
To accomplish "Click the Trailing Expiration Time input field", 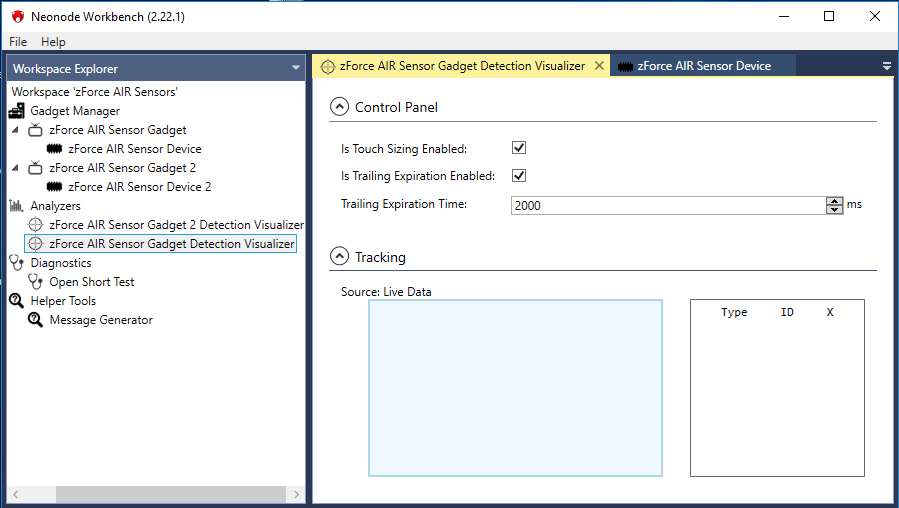I will [x=667, y=205].
